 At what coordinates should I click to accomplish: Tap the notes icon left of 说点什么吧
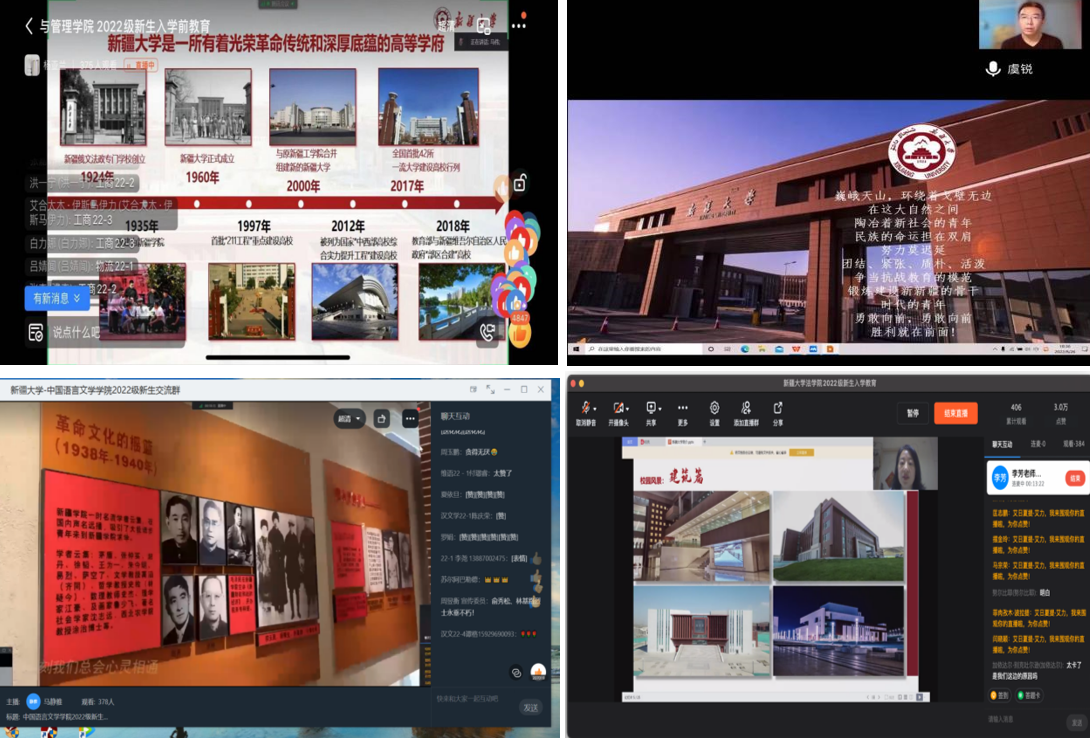coord(35,333)
